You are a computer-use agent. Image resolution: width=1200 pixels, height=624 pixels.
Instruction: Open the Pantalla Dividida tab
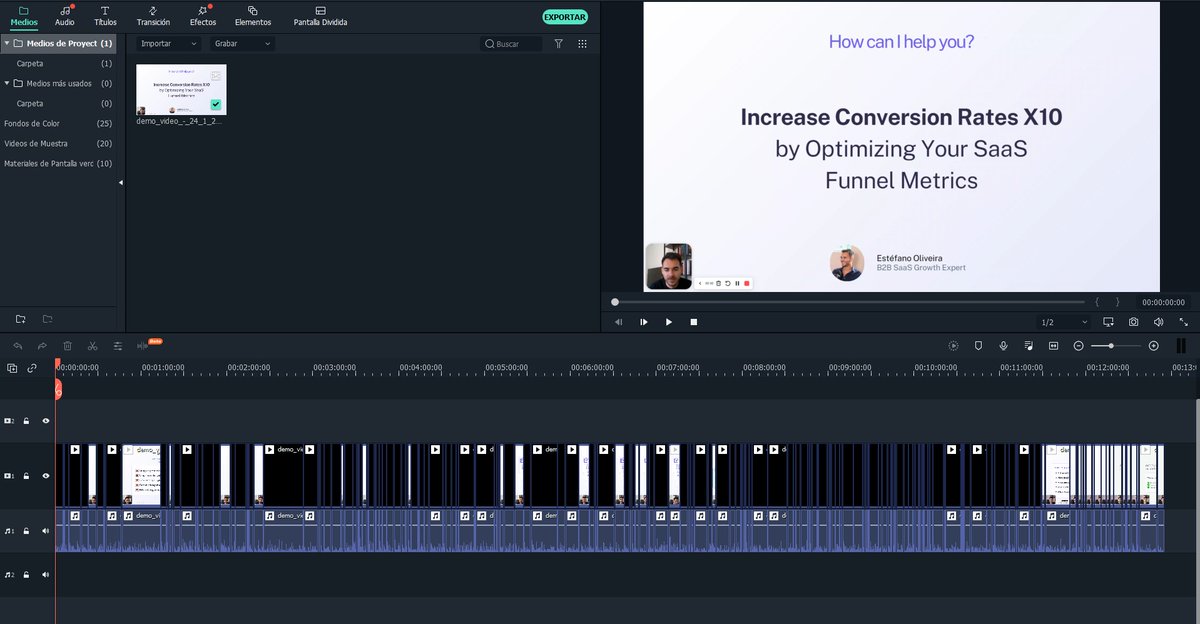pos(320,16)
